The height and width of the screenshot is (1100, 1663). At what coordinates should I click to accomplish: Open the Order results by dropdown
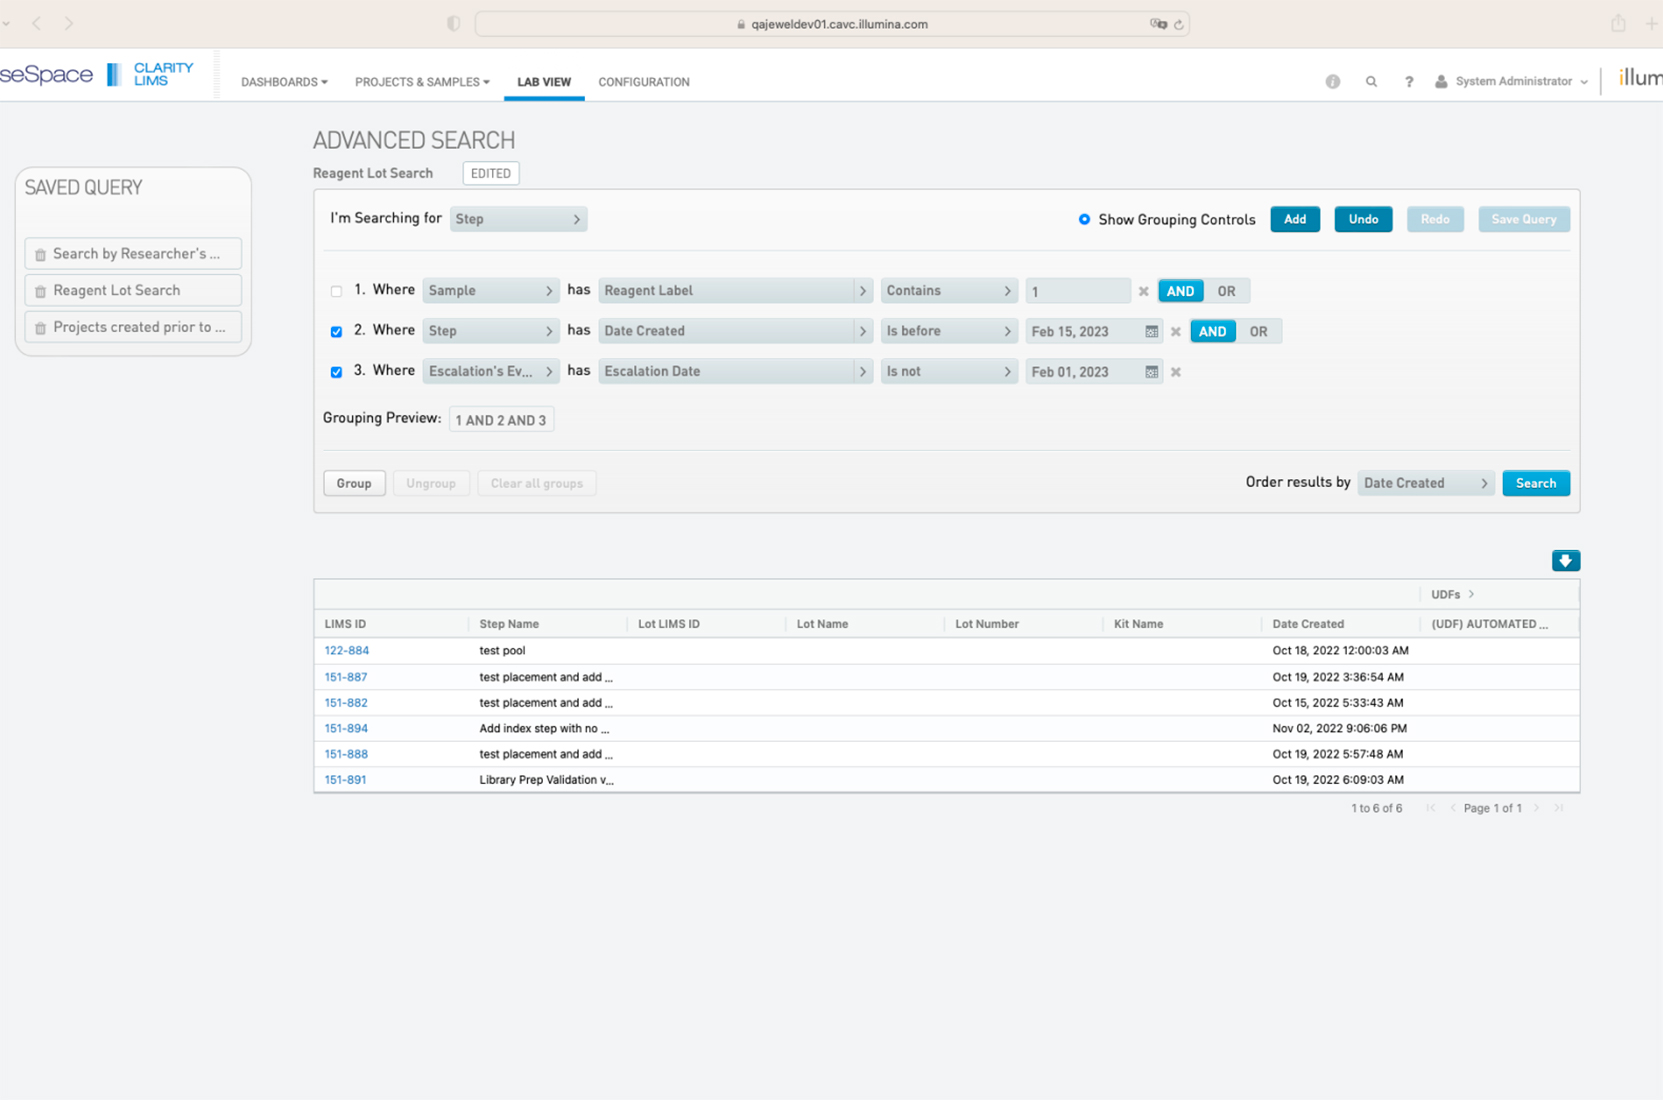pos(1425,483)
